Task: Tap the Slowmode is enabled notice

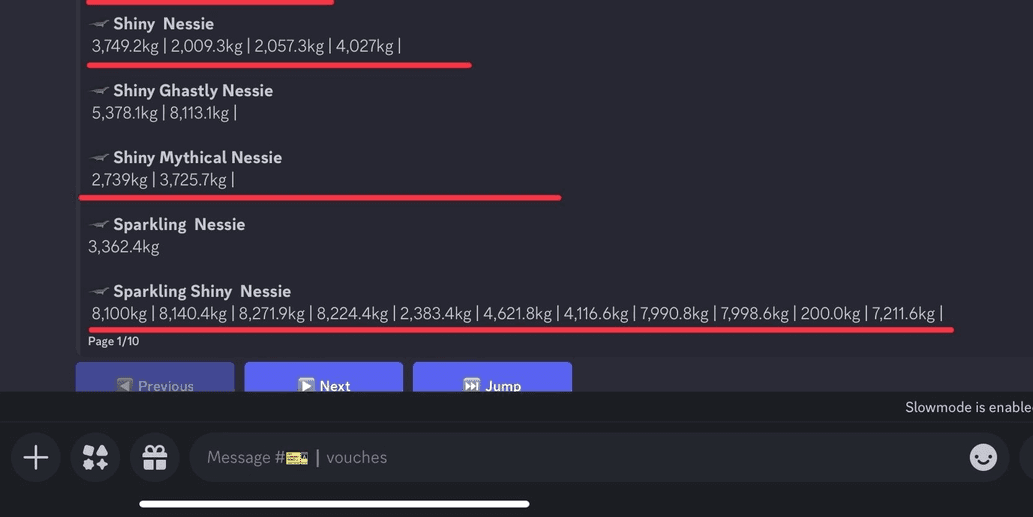Action: coord(968,408)
